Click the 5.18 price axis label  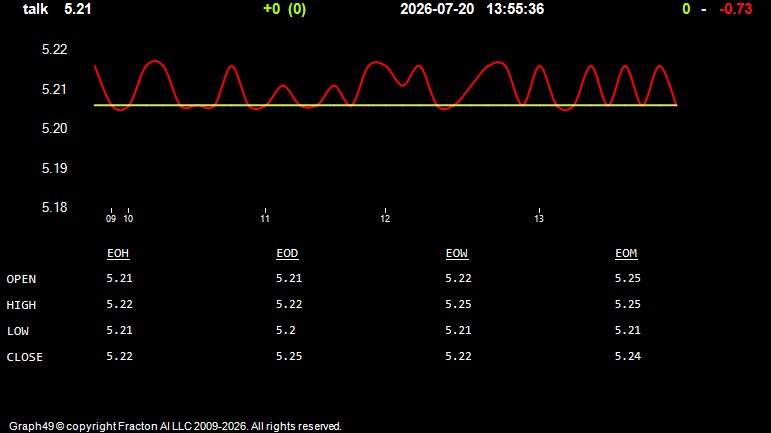click(x=55, y=207)
